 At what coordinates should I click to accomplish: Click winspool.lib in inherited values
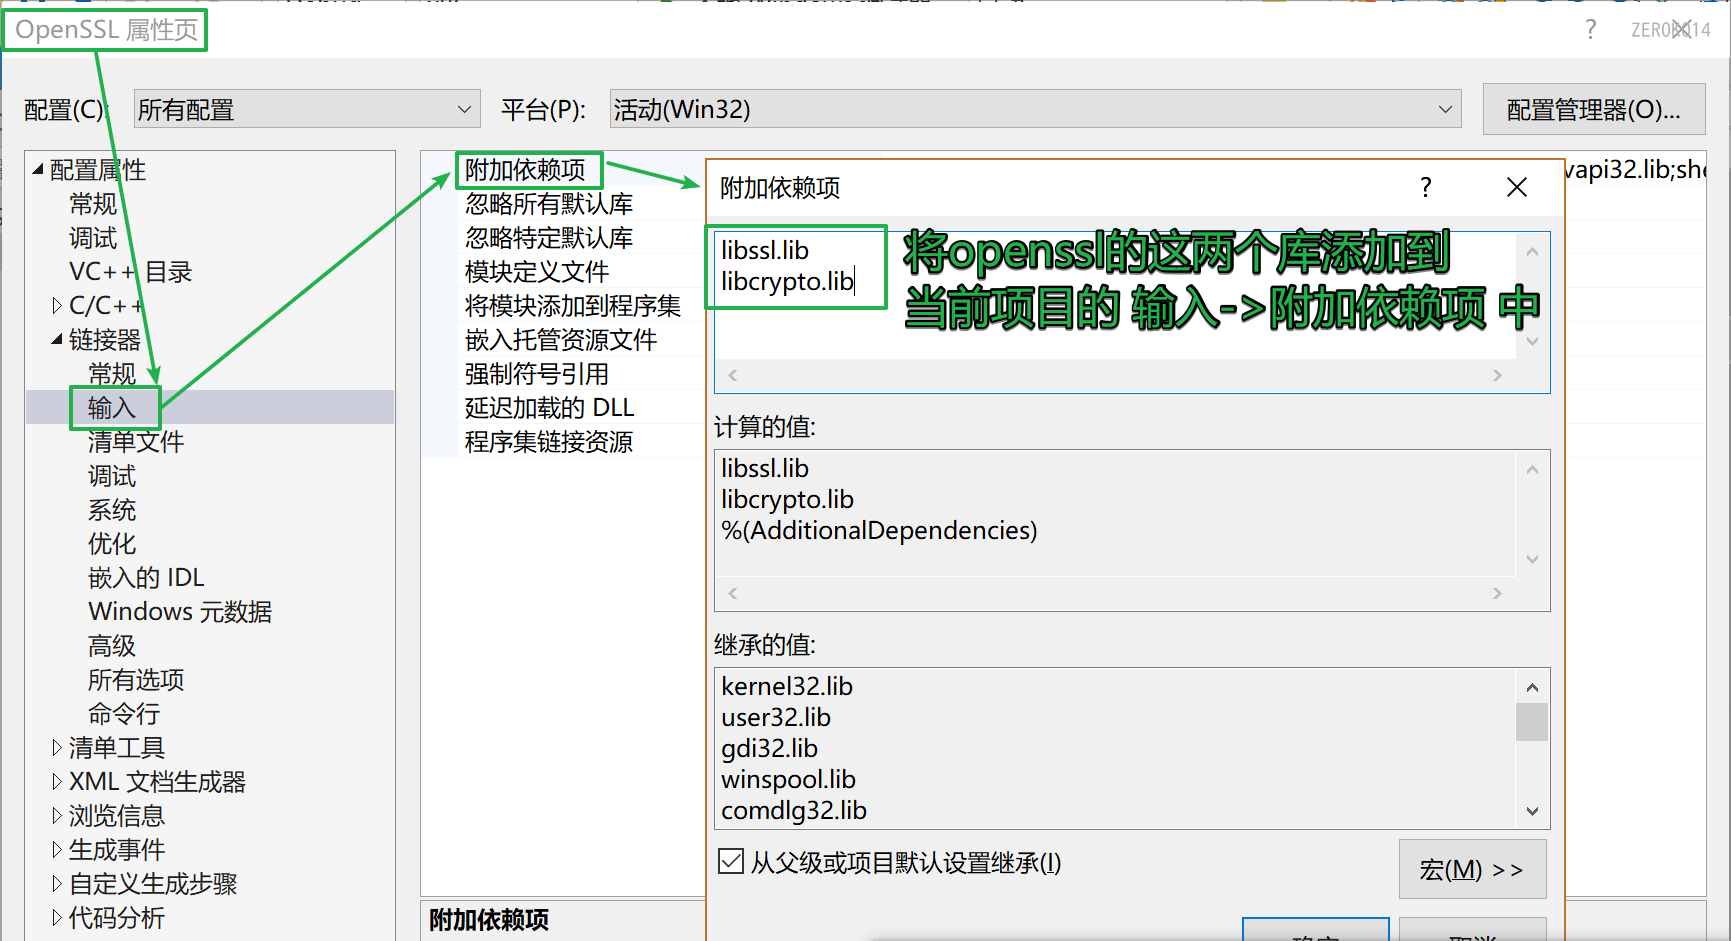[788, 779]
